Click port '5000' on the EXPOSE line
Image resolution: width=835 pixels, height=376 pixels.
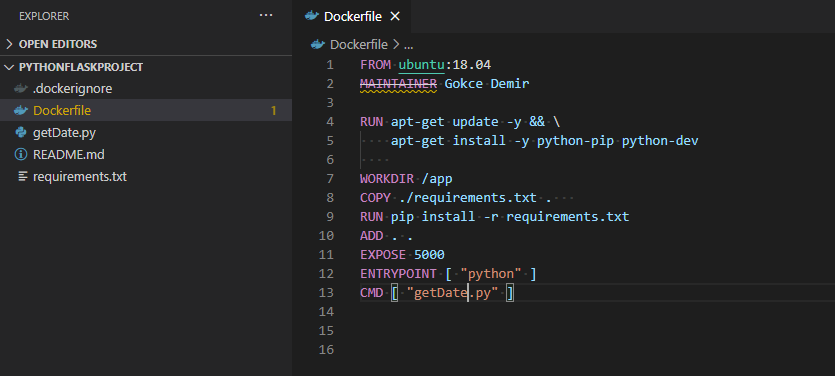429,255
